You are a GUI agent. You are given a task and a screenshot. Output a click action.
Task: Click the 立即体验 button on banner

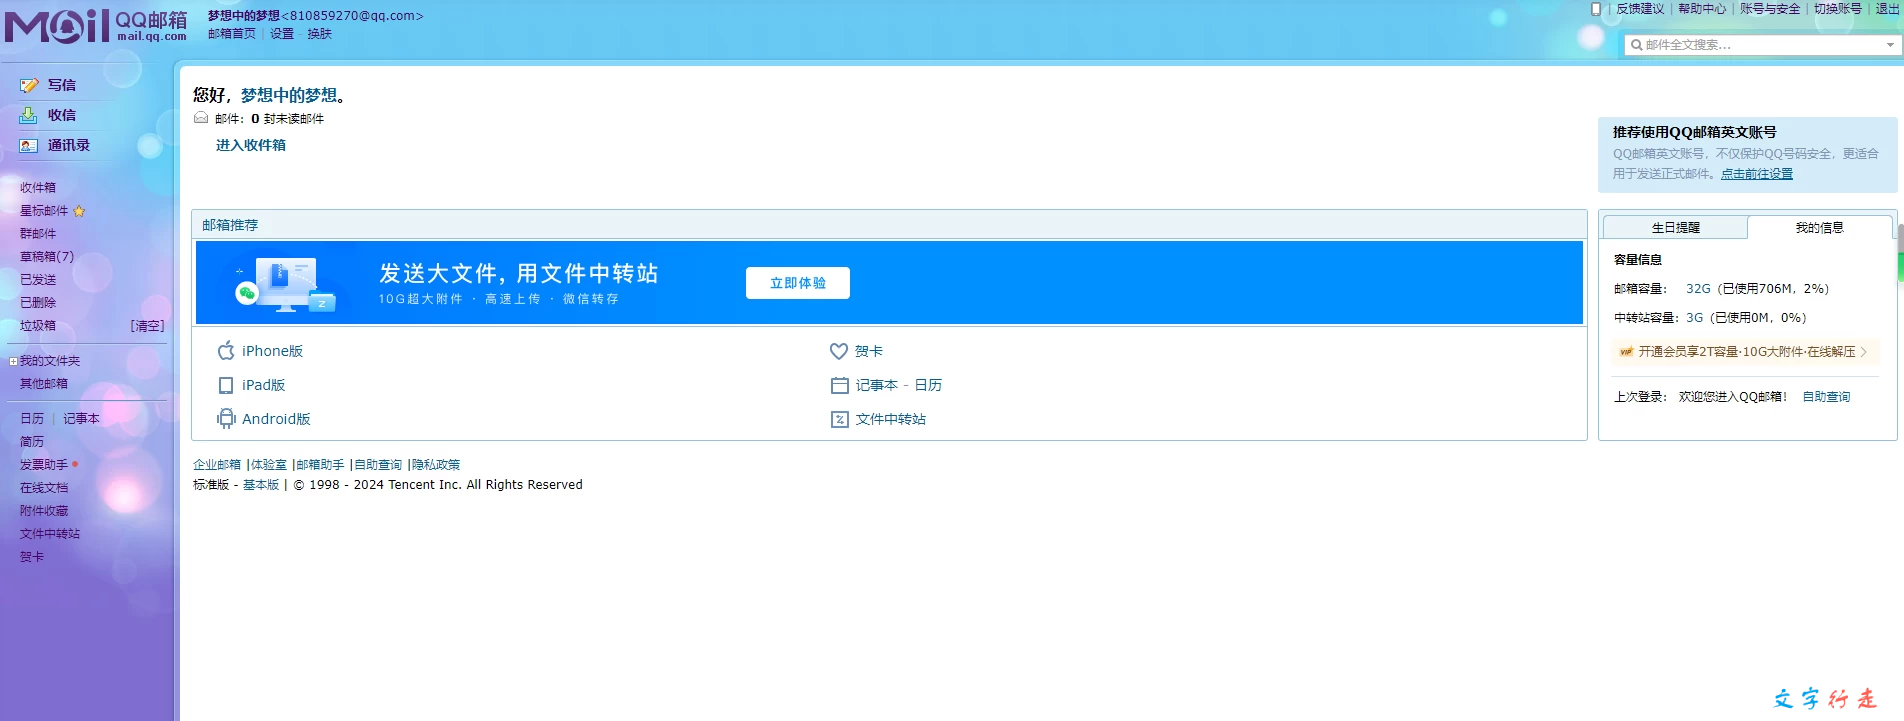(798, 283)
